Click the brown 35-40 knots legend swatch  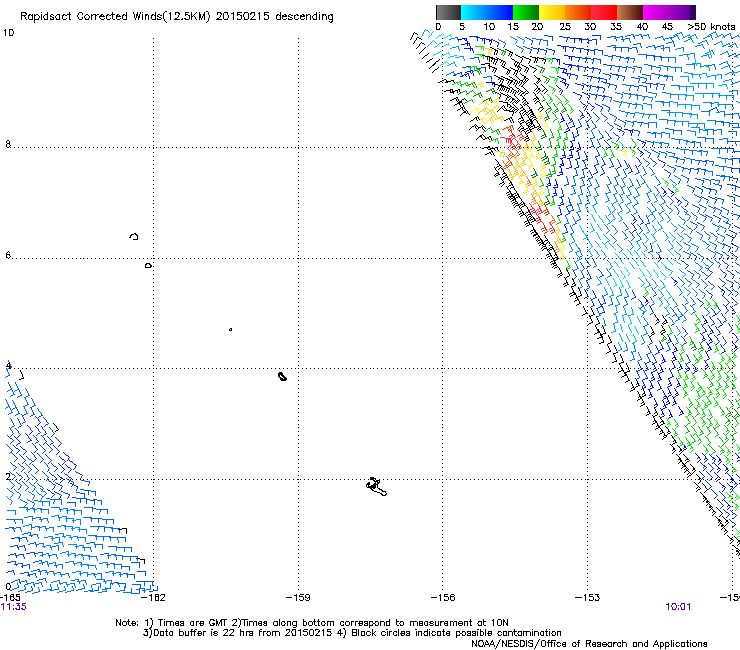coord(630,12)
